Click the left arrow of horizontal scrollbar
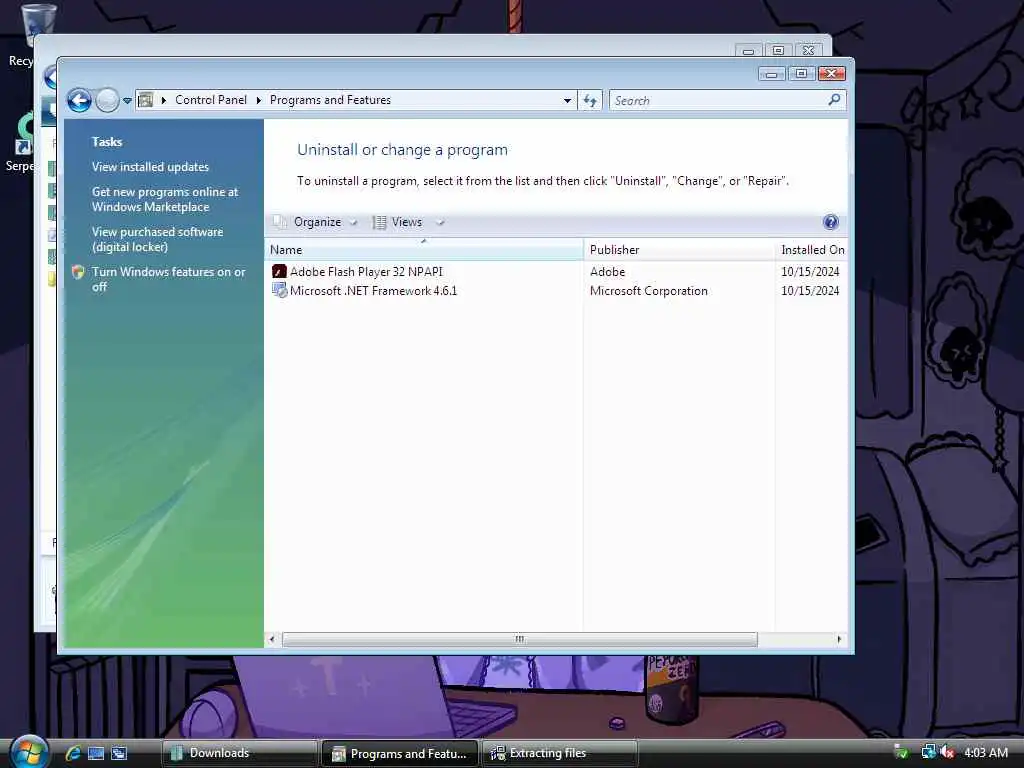Screen dimensions: 1024x768 (272, 639)
